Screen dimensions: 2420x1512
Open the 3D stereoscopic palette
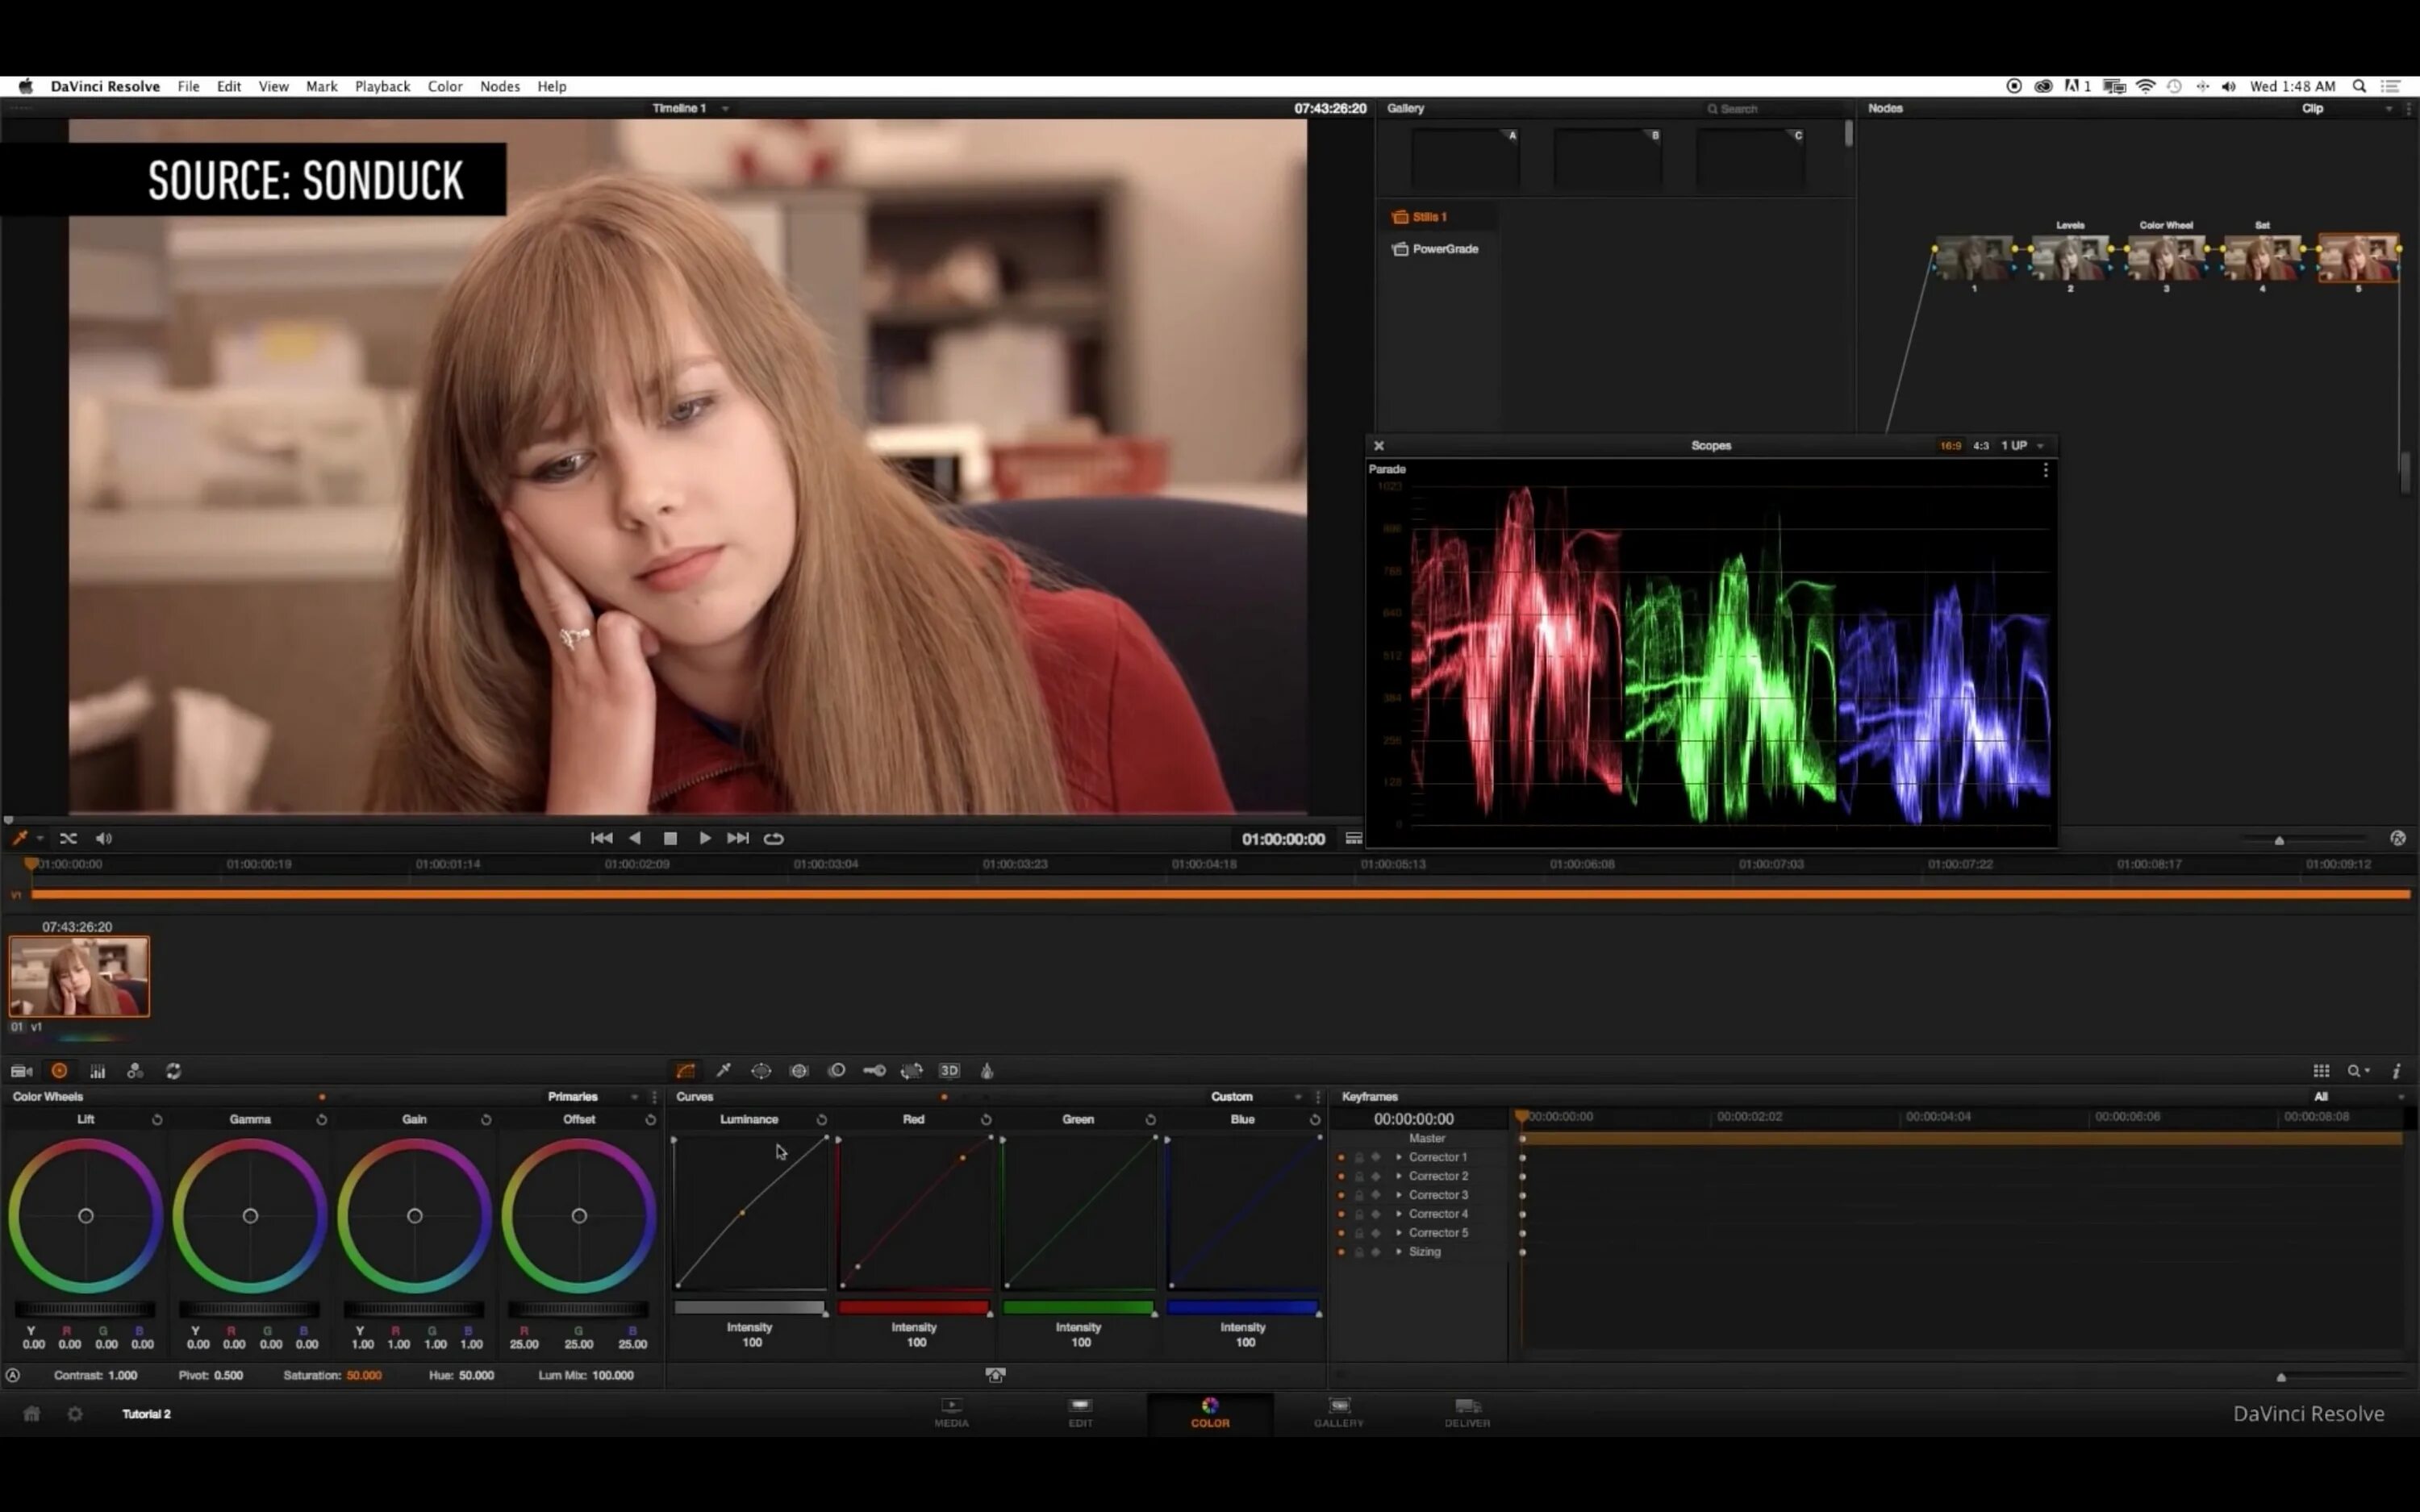[949, 1071]
